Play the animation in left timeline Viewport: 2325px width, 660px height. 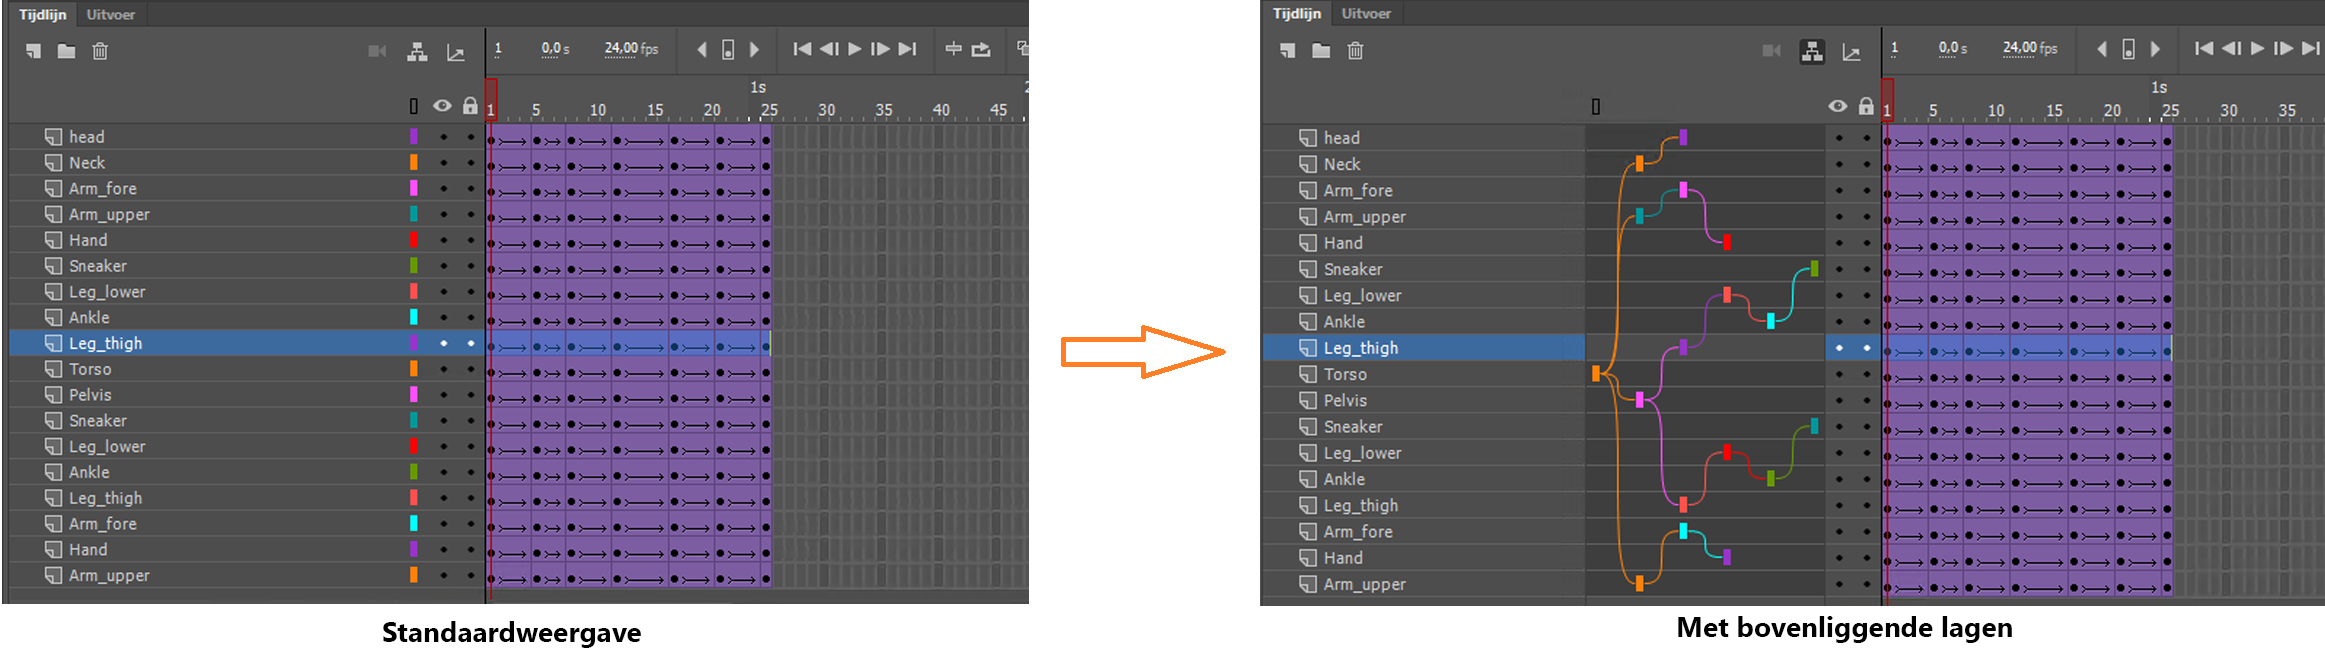855,49
